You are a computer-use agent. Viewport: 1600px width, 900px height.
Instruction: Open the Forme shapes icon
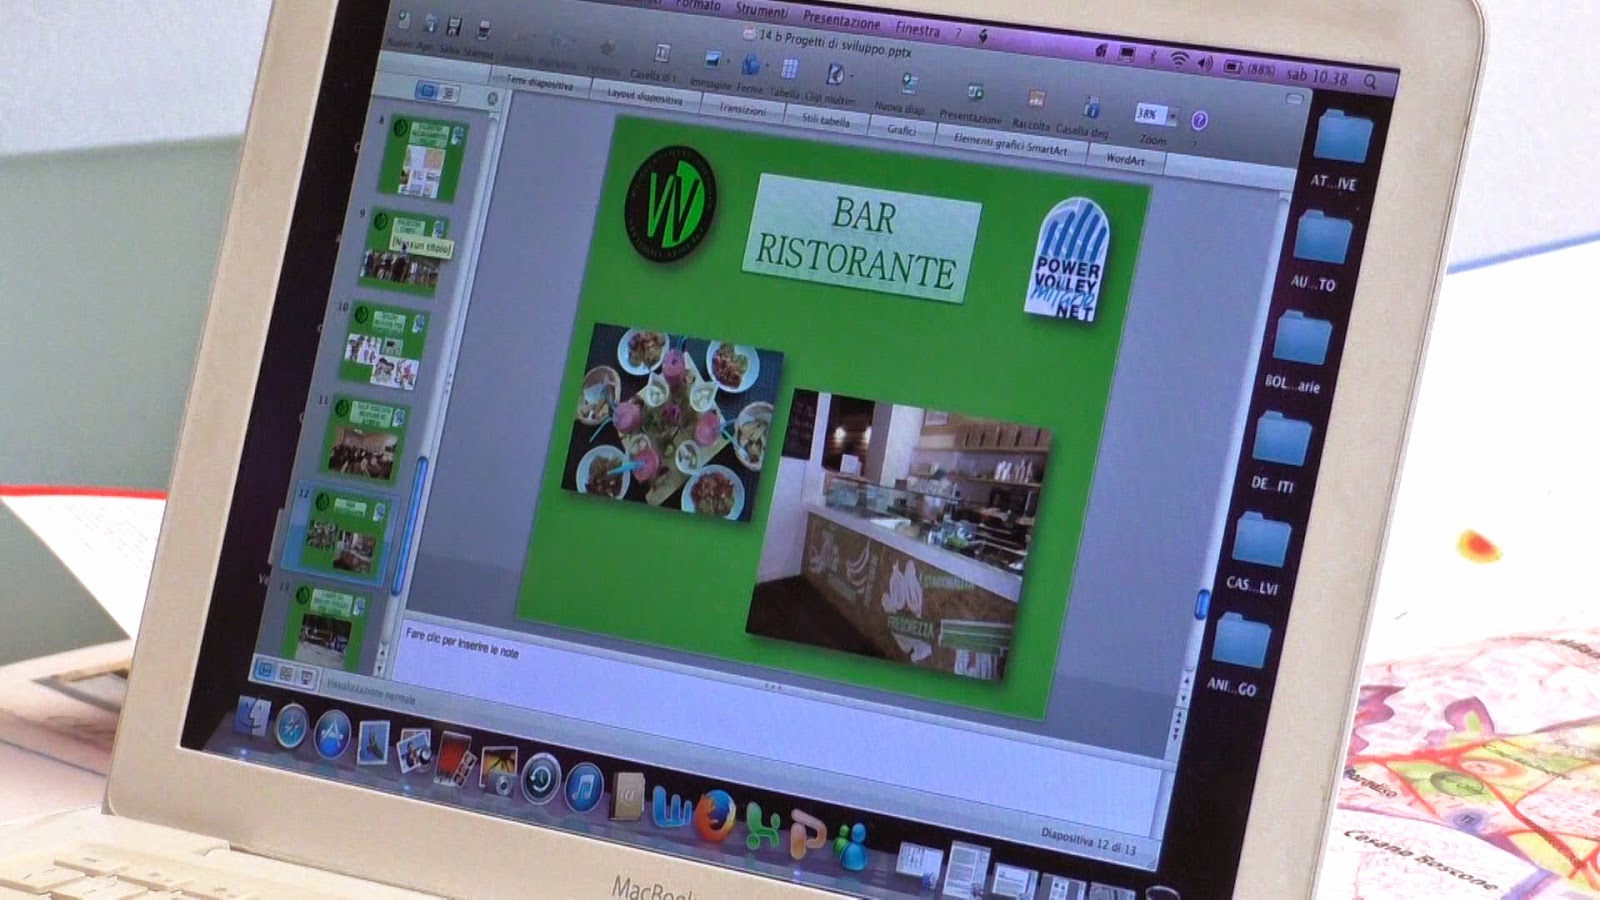(751, 65)
